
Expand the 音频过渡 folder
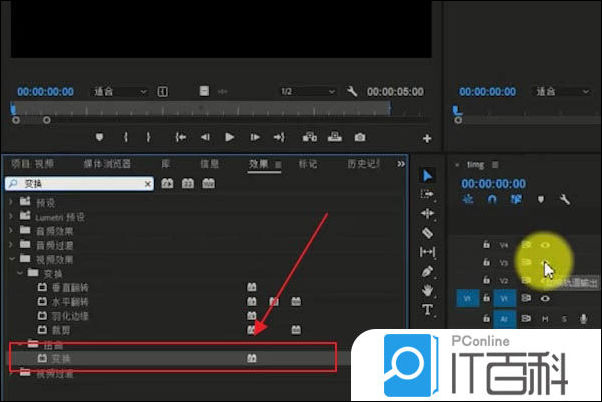[11, 245]
